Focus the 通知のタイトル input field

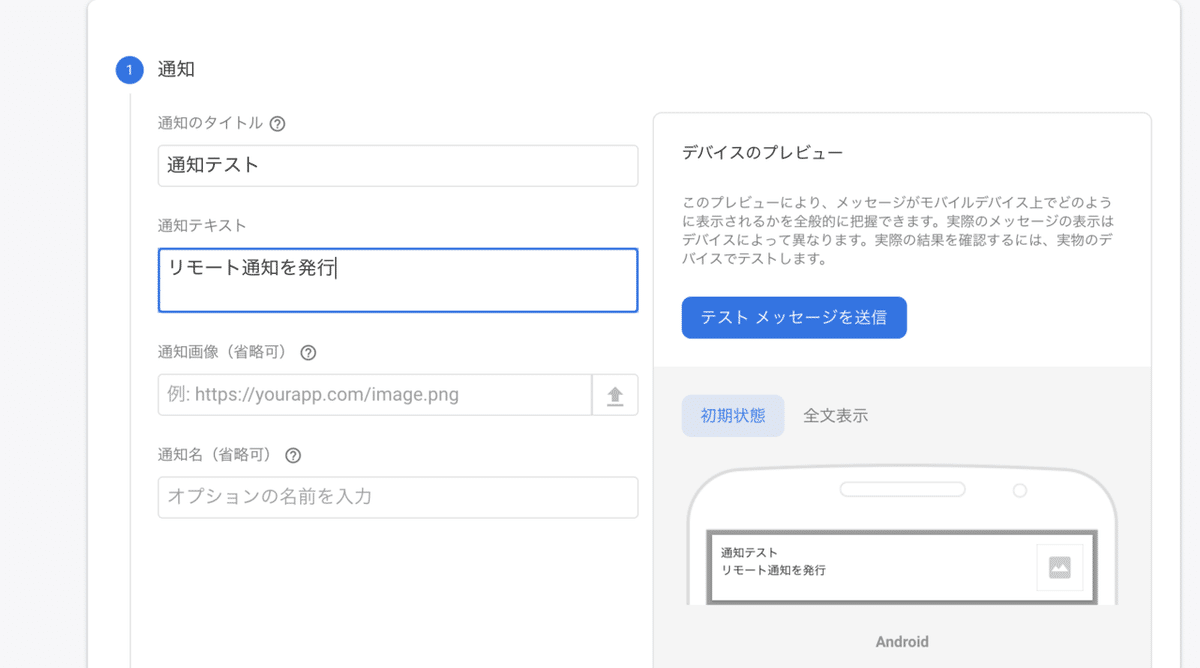click(397, 165)
